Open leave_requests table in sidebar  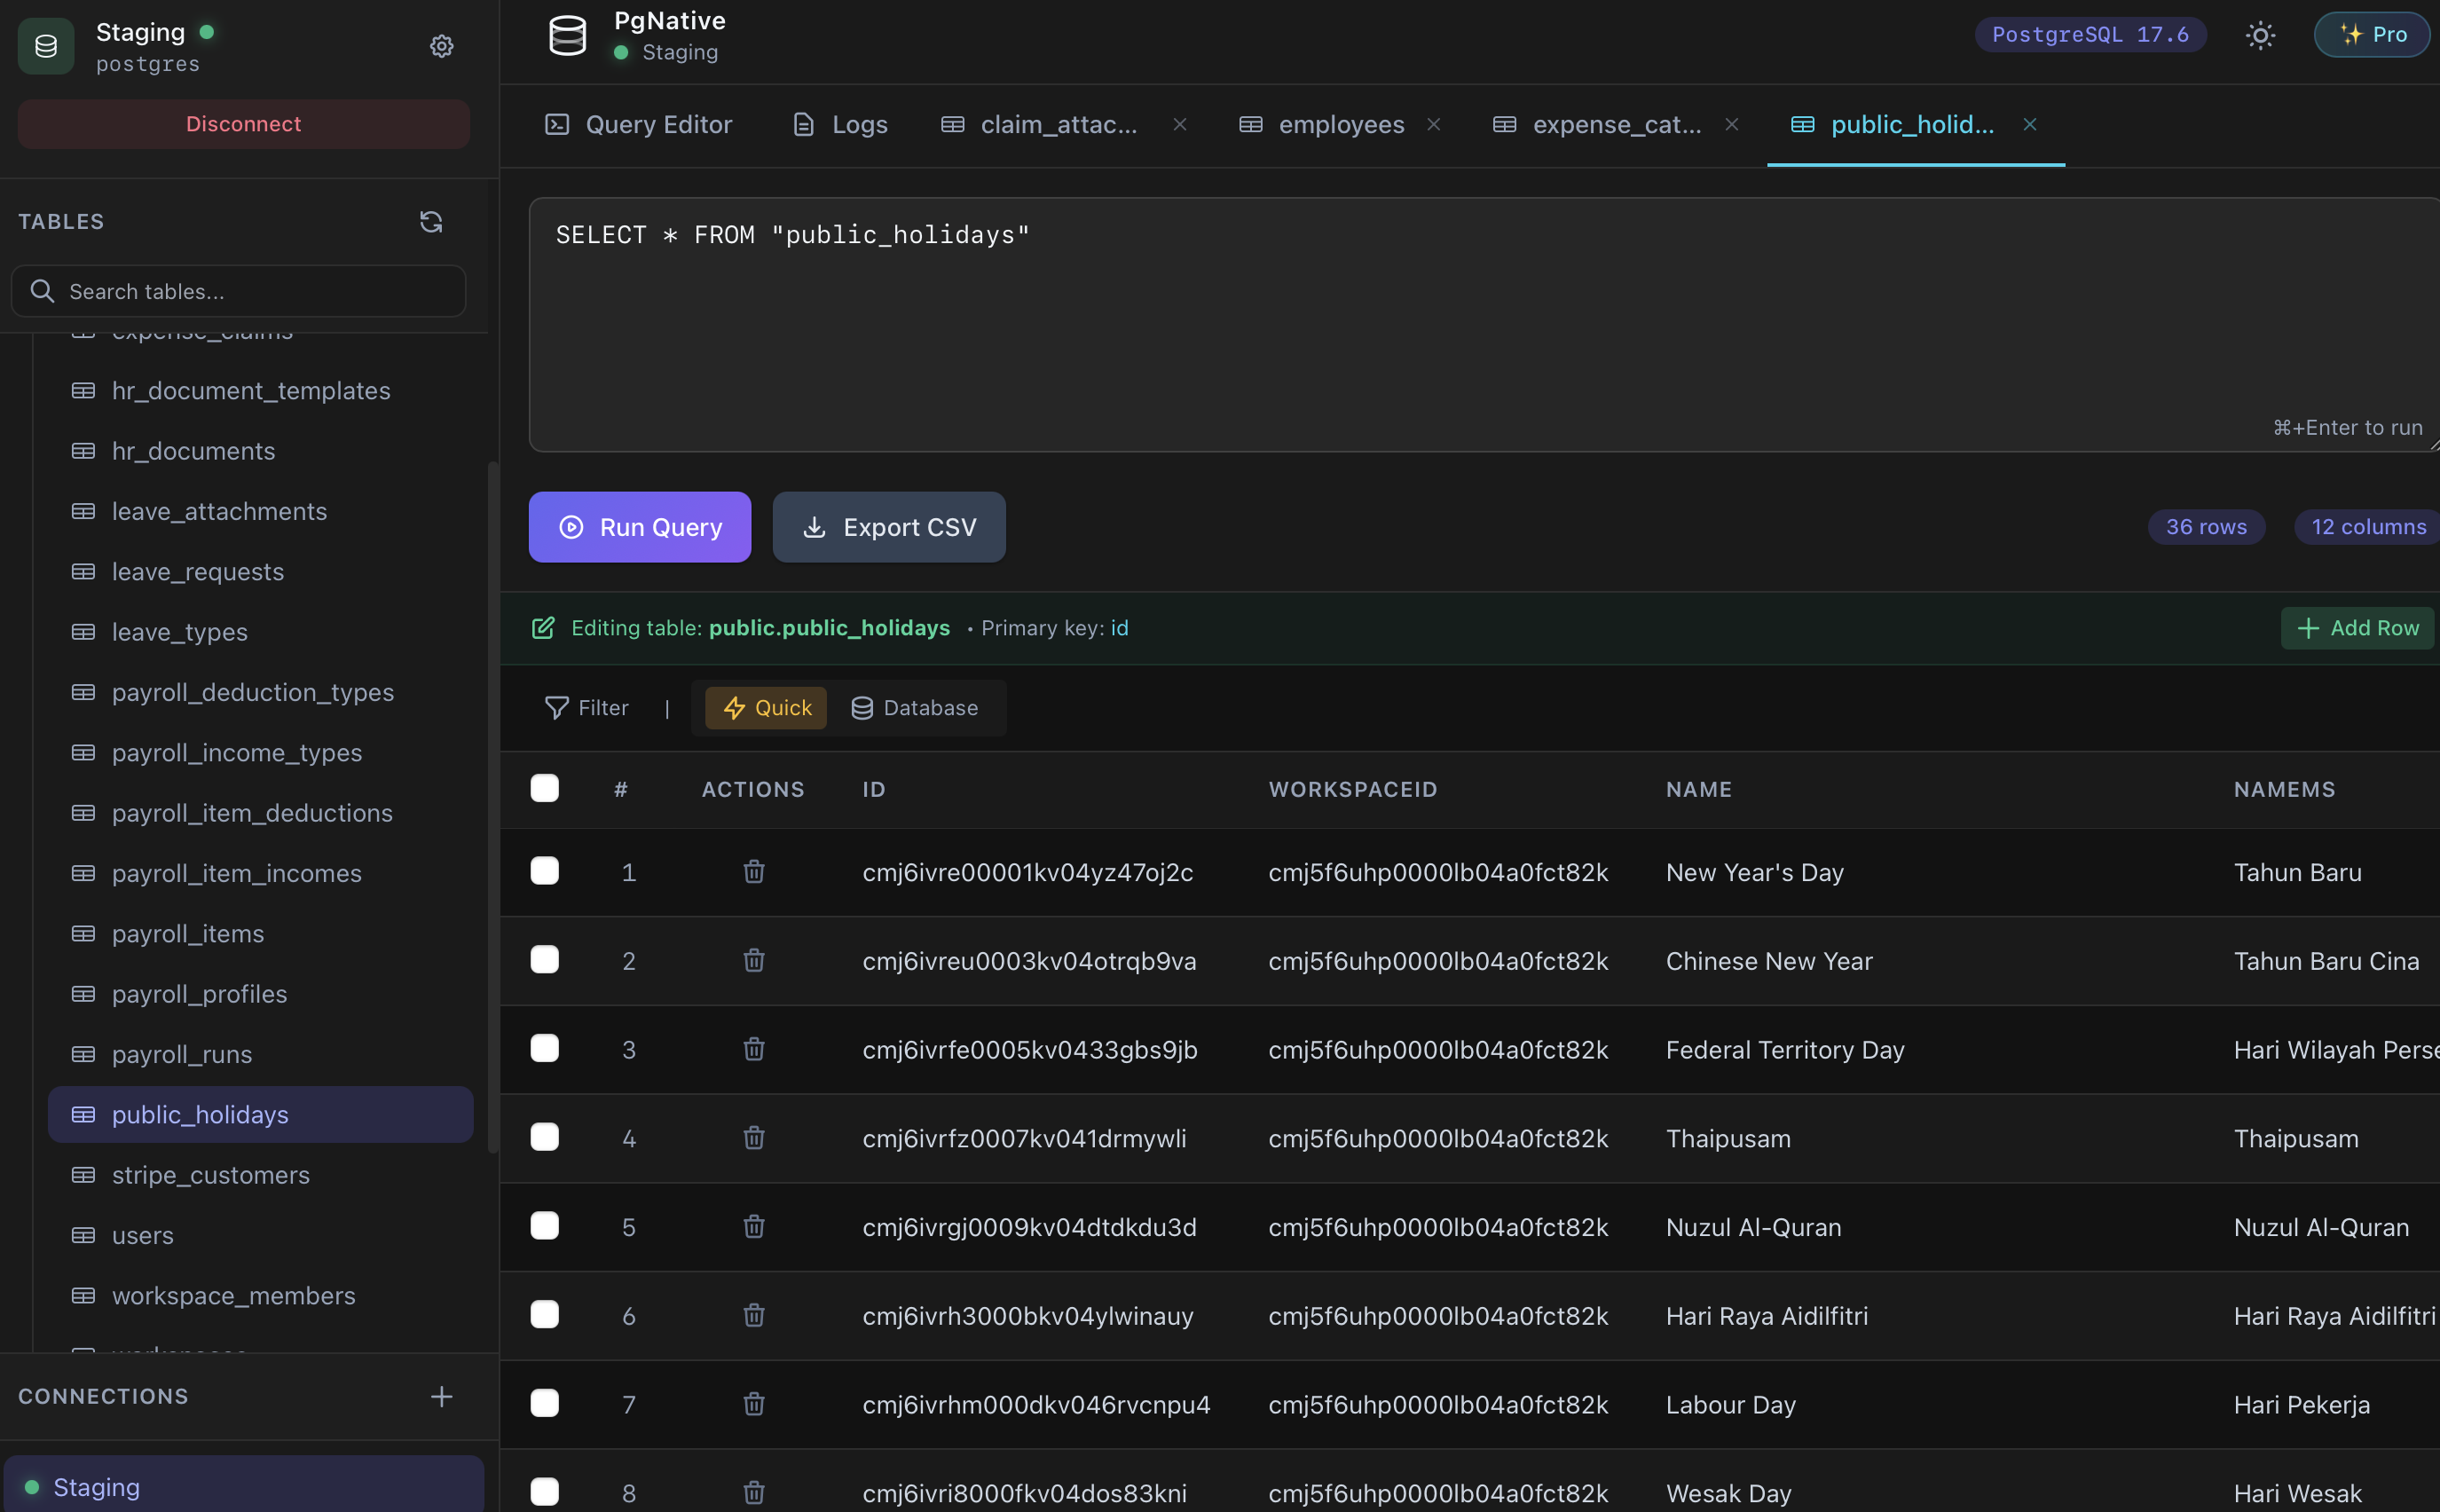coord(198,571)
